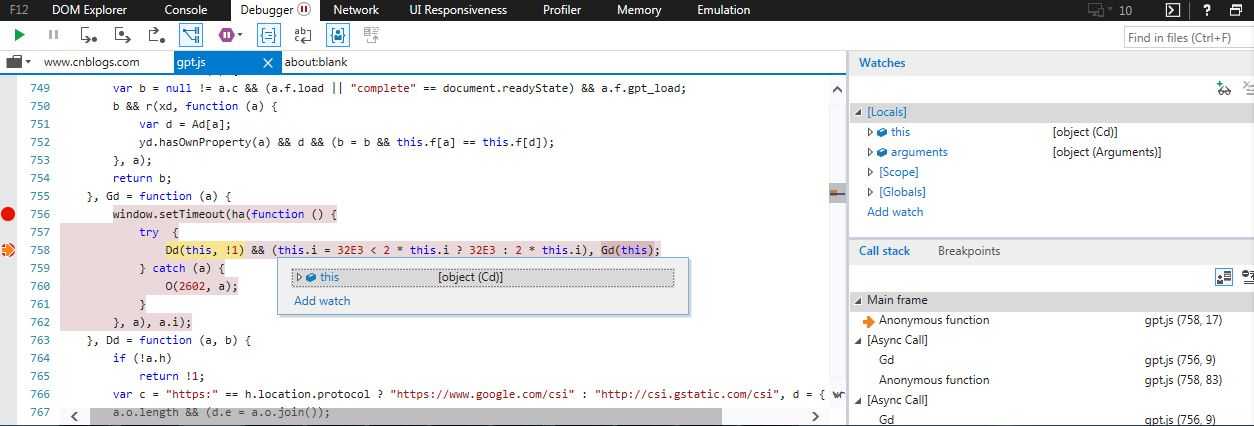The height and width of the screenshot is (426, 1254).
Task: Toggle the Pretty print button
Action: 268,35
